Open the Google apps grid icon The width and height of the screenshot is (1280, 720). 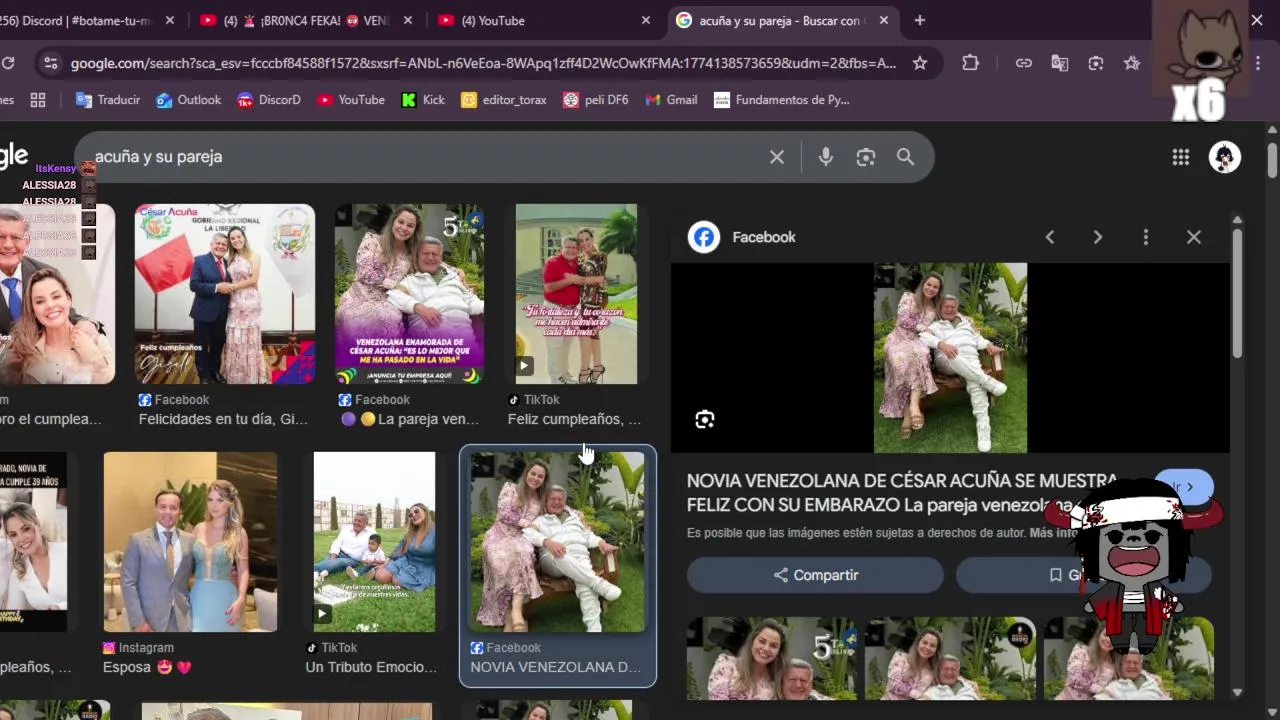point(1181,157)
